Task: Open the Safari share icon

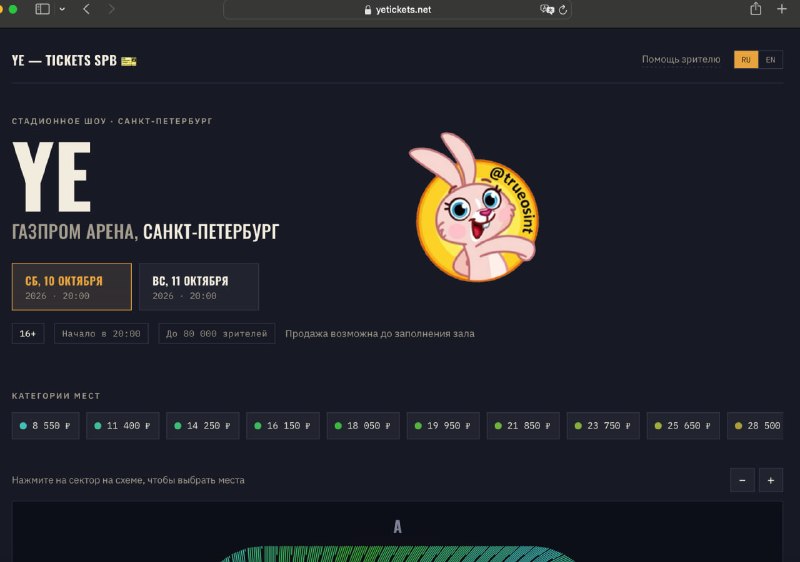Action: pyautogui.click(x=756, y=9)
